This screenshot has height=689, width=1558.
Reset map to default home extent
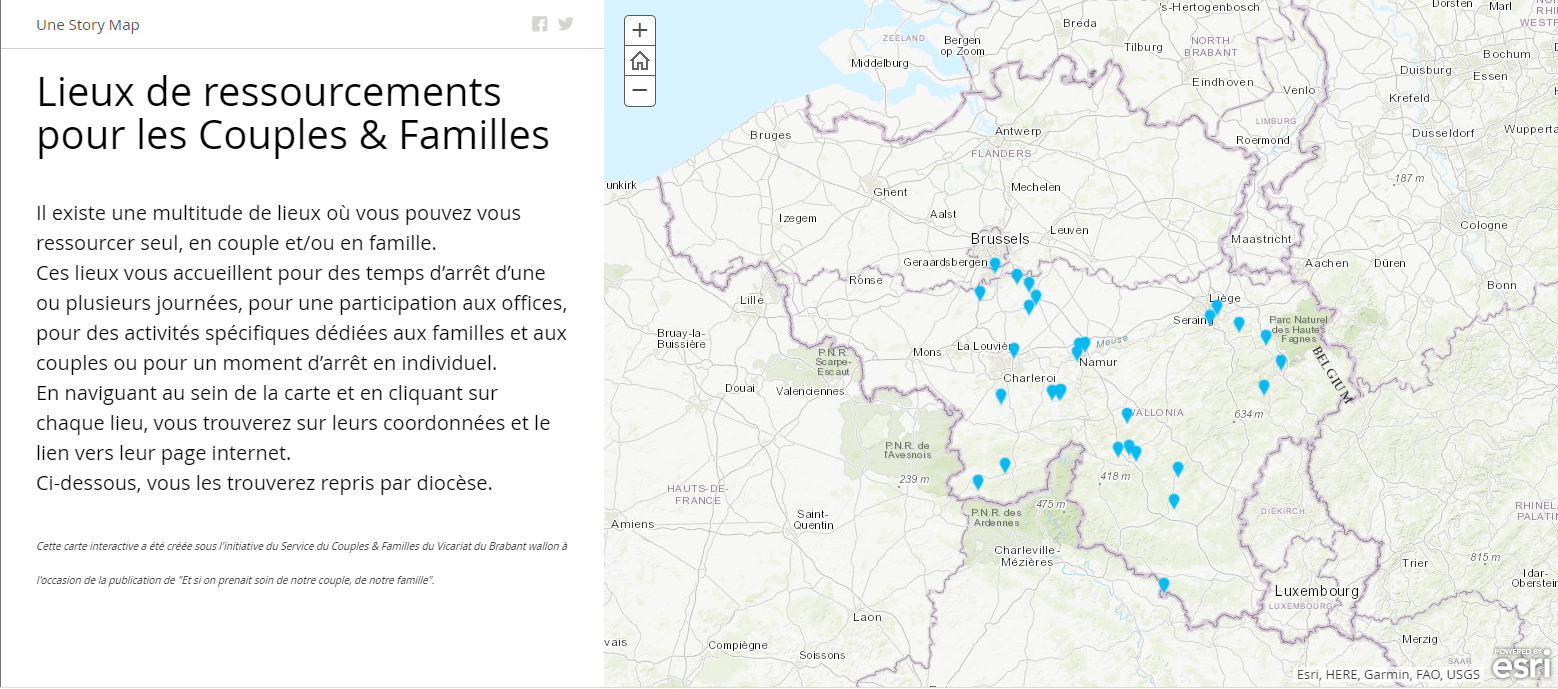coord(640,61)
